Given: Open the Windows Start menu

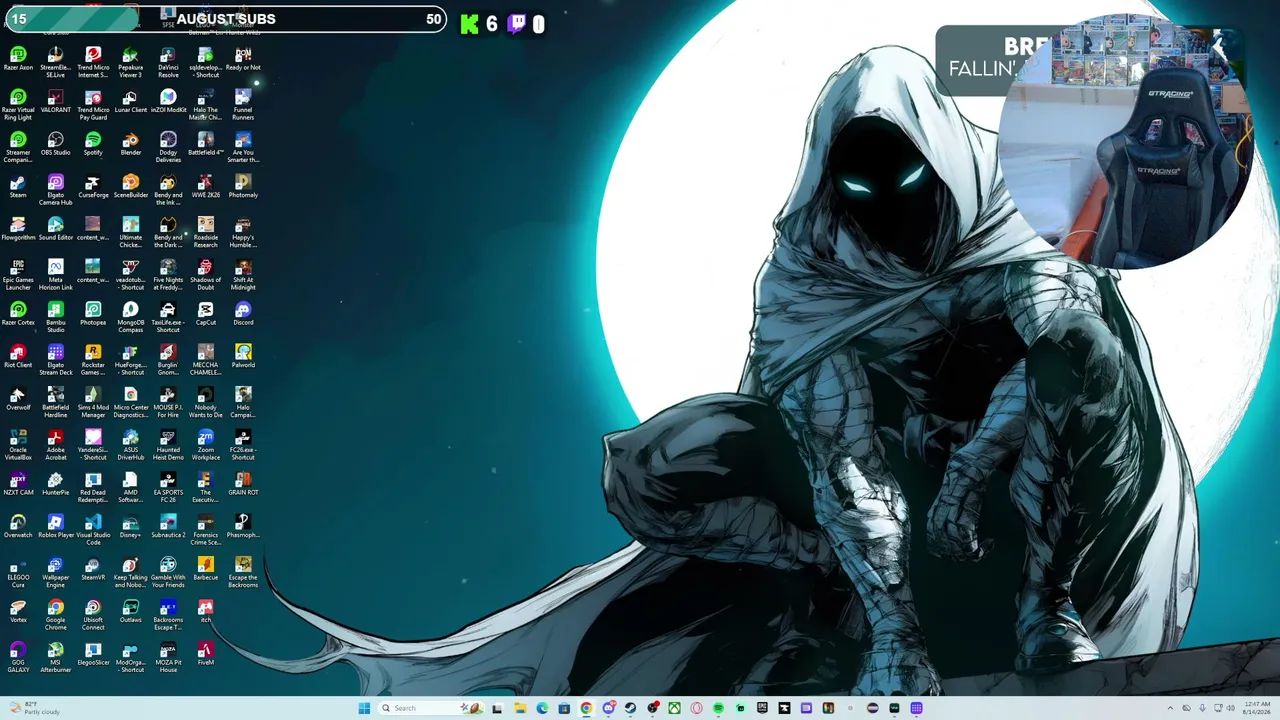Looking at the screenshot, I should 364,708.
